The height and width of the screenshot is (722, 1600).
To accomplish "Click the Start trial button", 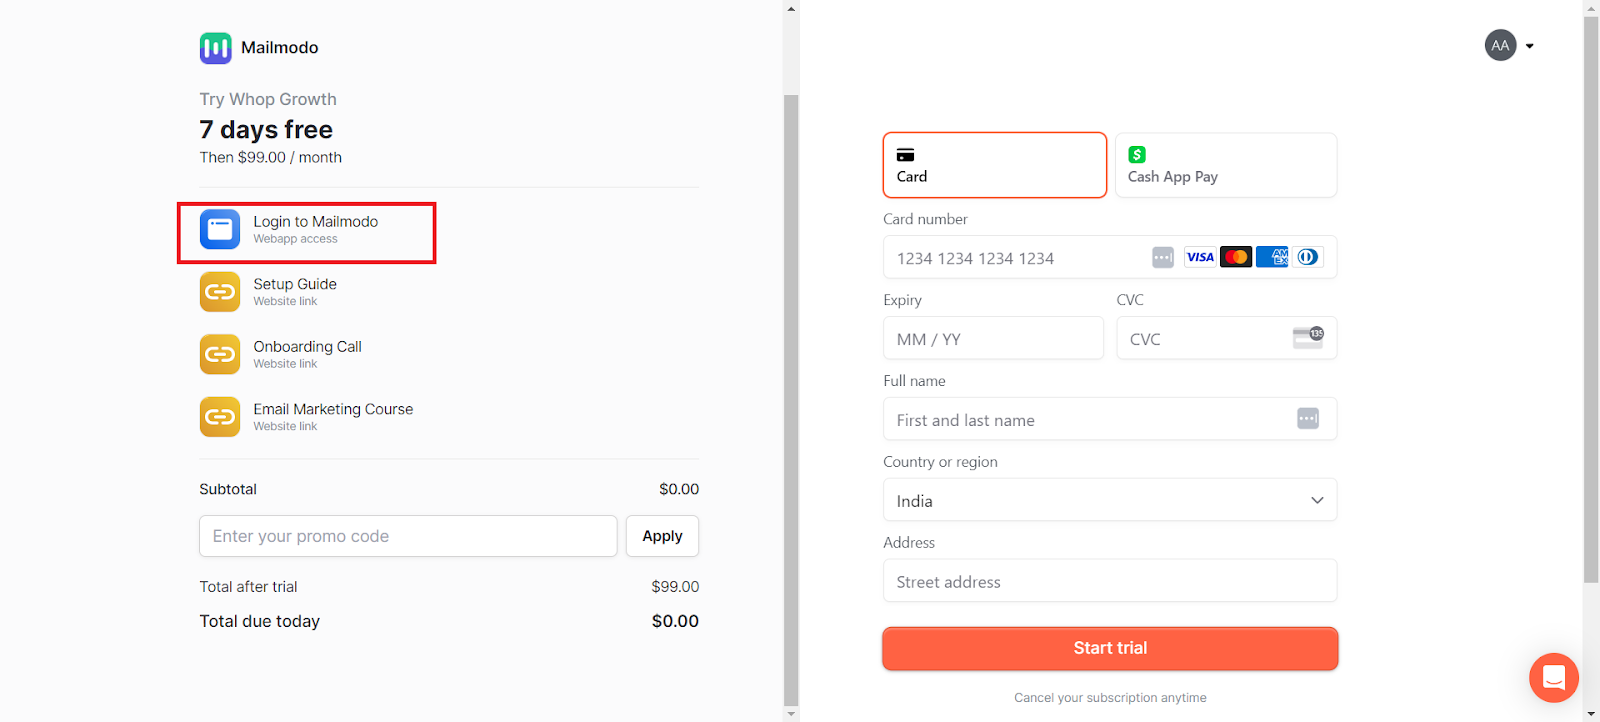I will point(1110,648).
